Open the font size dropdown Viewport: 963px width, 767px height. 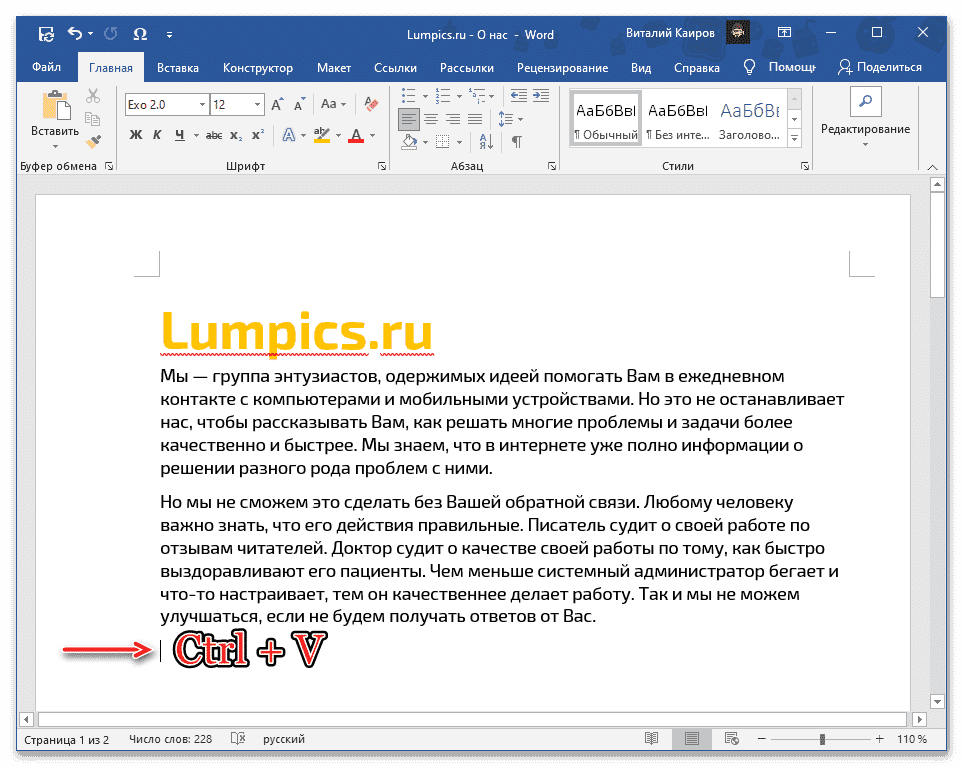tap(257, 102)
